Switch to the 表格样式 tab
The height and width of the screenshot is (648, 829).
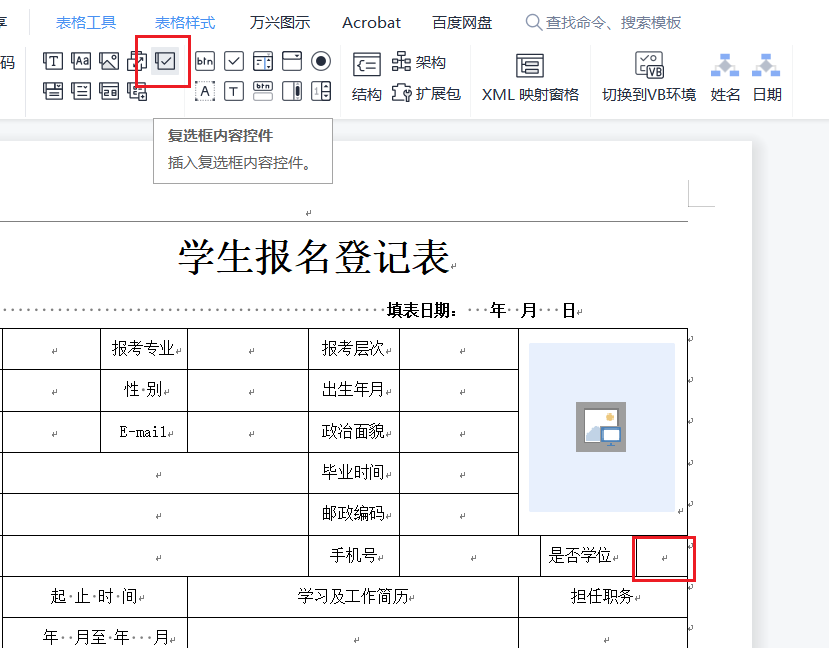point(185,22)
